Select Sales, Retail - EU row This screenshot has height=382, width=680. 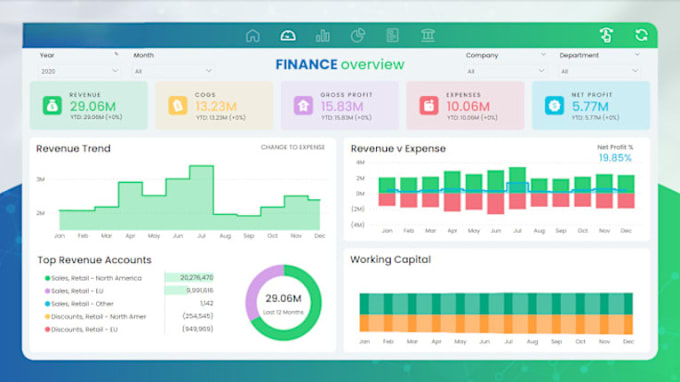[129, 291]
